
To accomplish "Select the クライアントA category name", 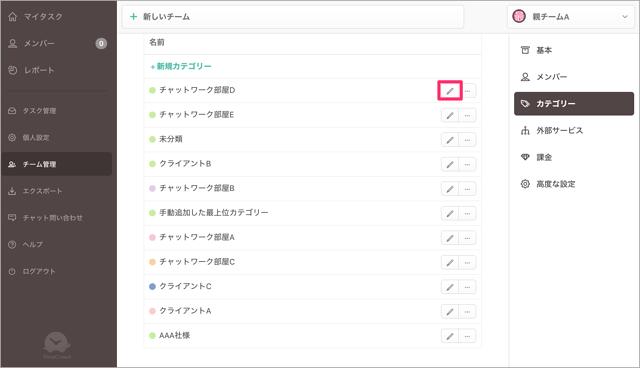I will click(x=185, y=311).
